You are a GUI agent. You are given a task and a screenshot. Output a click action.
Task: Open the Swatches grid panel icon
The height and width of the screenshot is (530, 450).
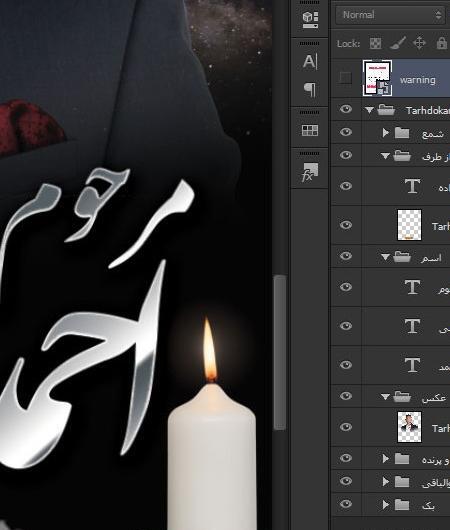(x=310, y=130)
